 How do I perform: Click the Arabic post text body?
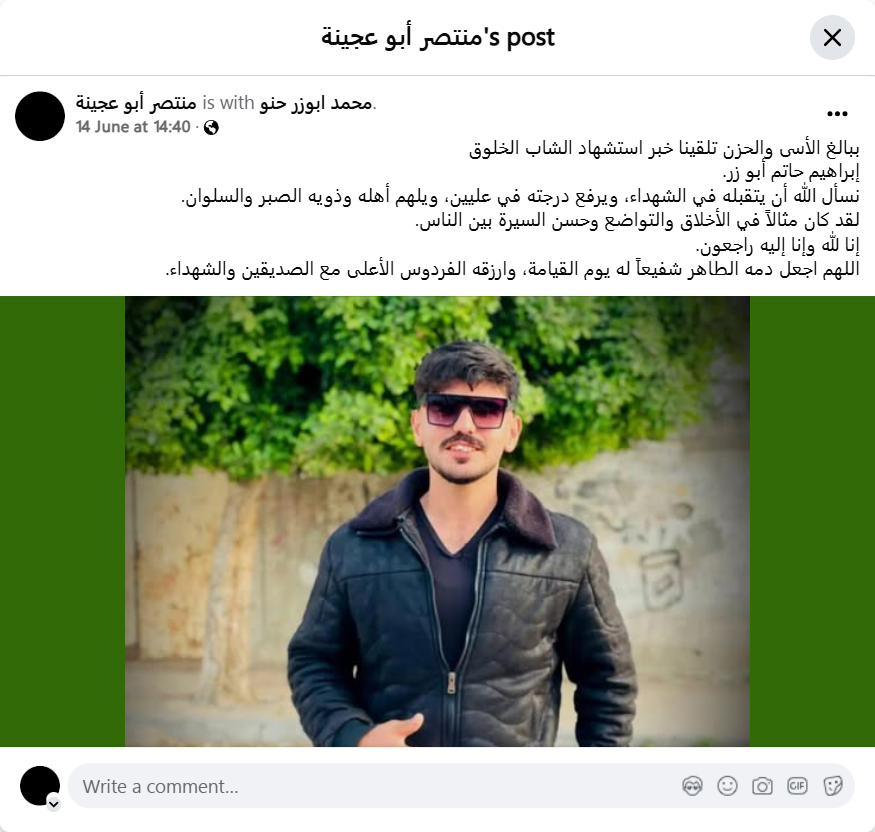coord(512,209)
